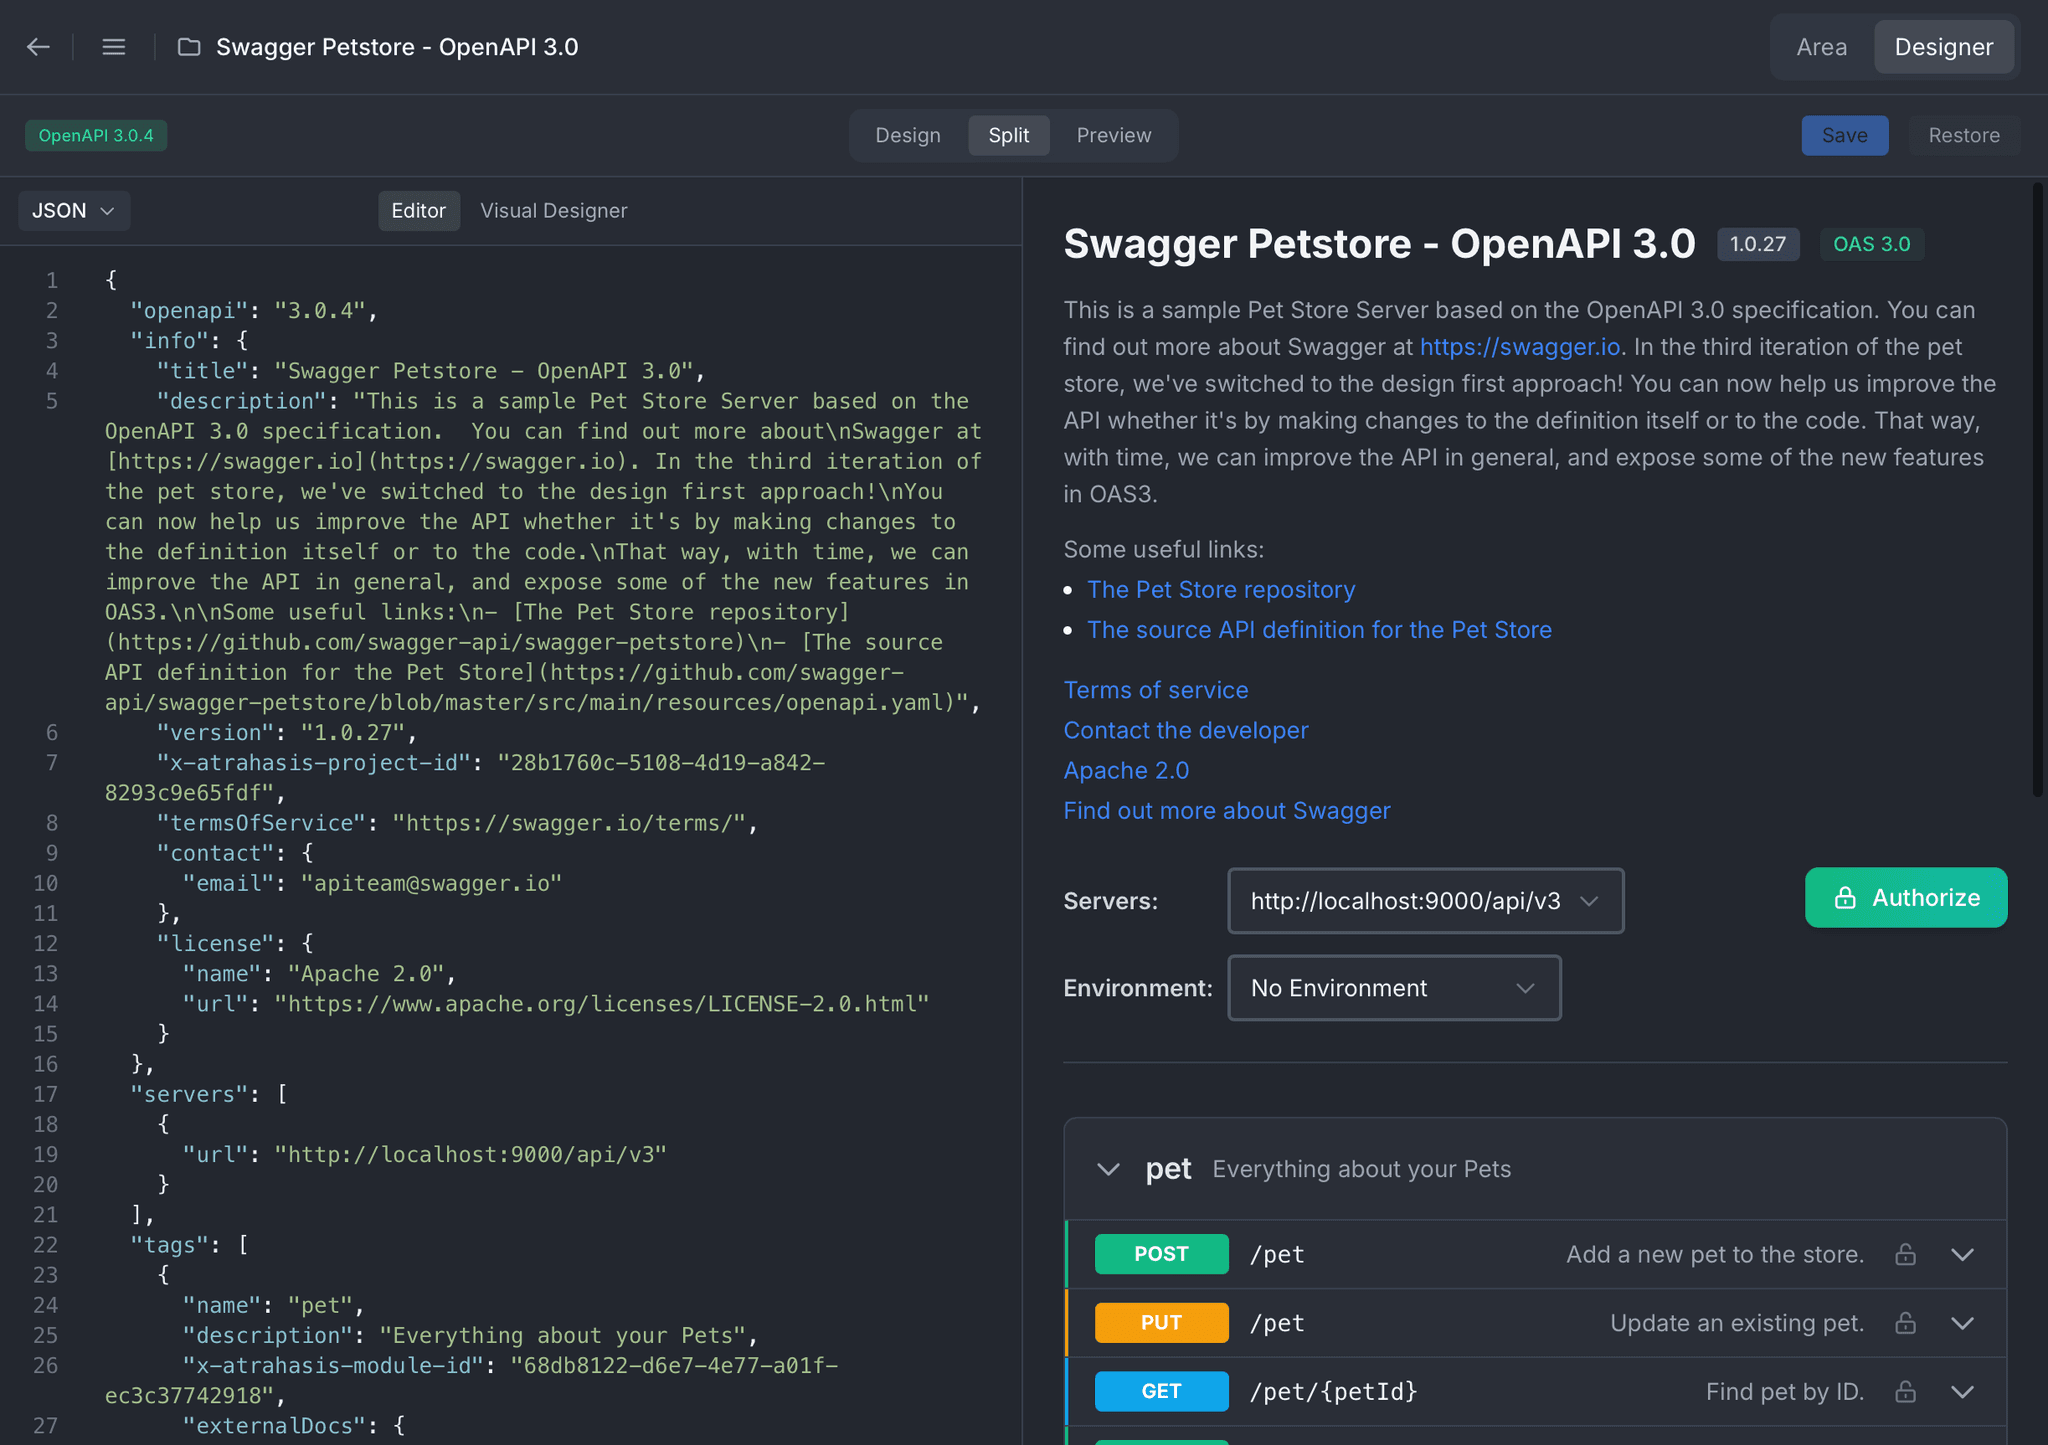Switch to the Visual Designer tab
Viewport: 2048px width, 1445px height.
click(553, 211)
